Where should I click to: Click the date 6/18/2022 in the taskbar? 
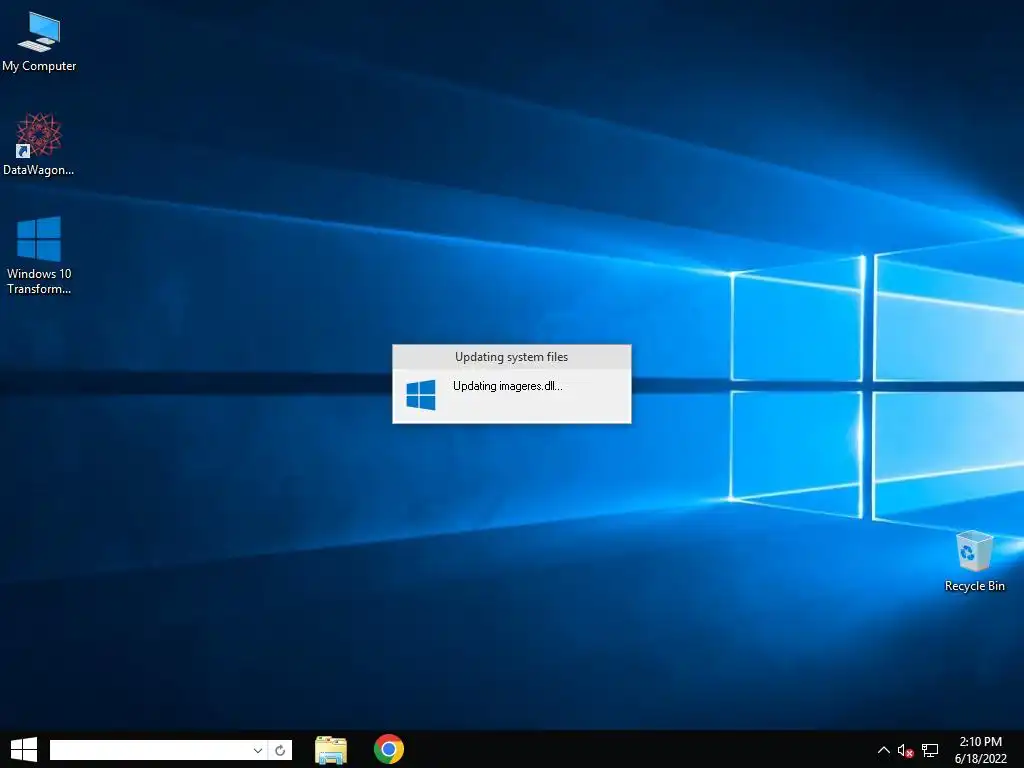tap(980, 758)
